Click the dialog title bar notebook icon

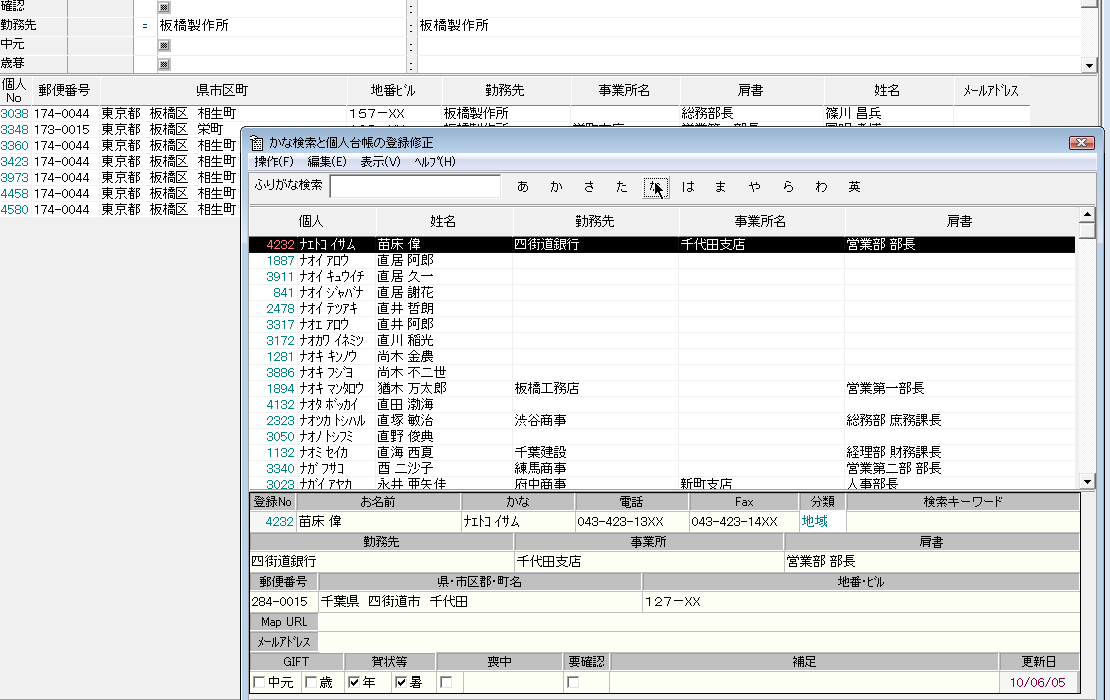tap(257, 143)
